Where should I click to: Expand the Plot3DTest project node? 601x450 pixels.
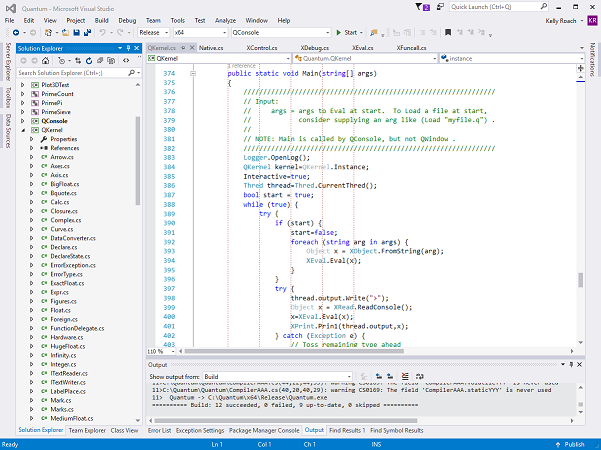click(x=22, y=85)
